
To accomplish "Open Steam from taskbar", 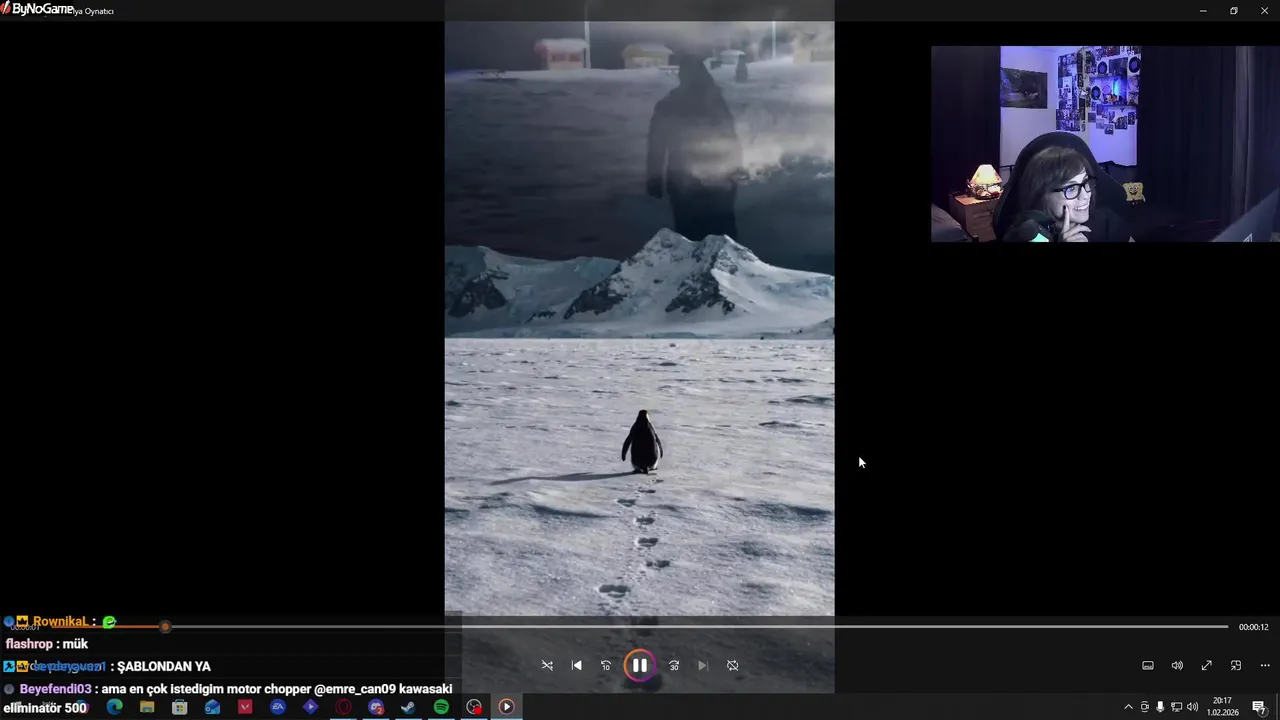I will (x=408, y=707).
